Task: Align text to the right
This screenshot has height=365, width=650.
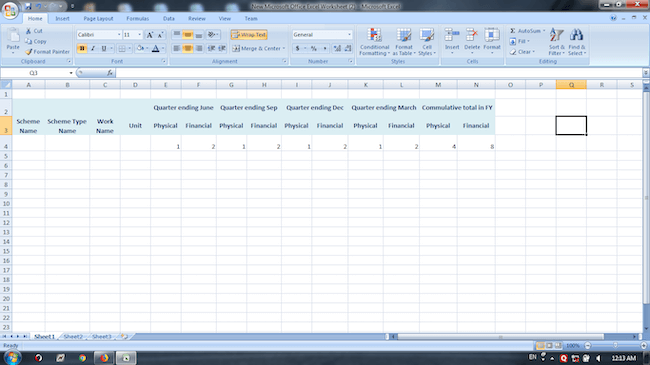Action: tap(199, 49)
